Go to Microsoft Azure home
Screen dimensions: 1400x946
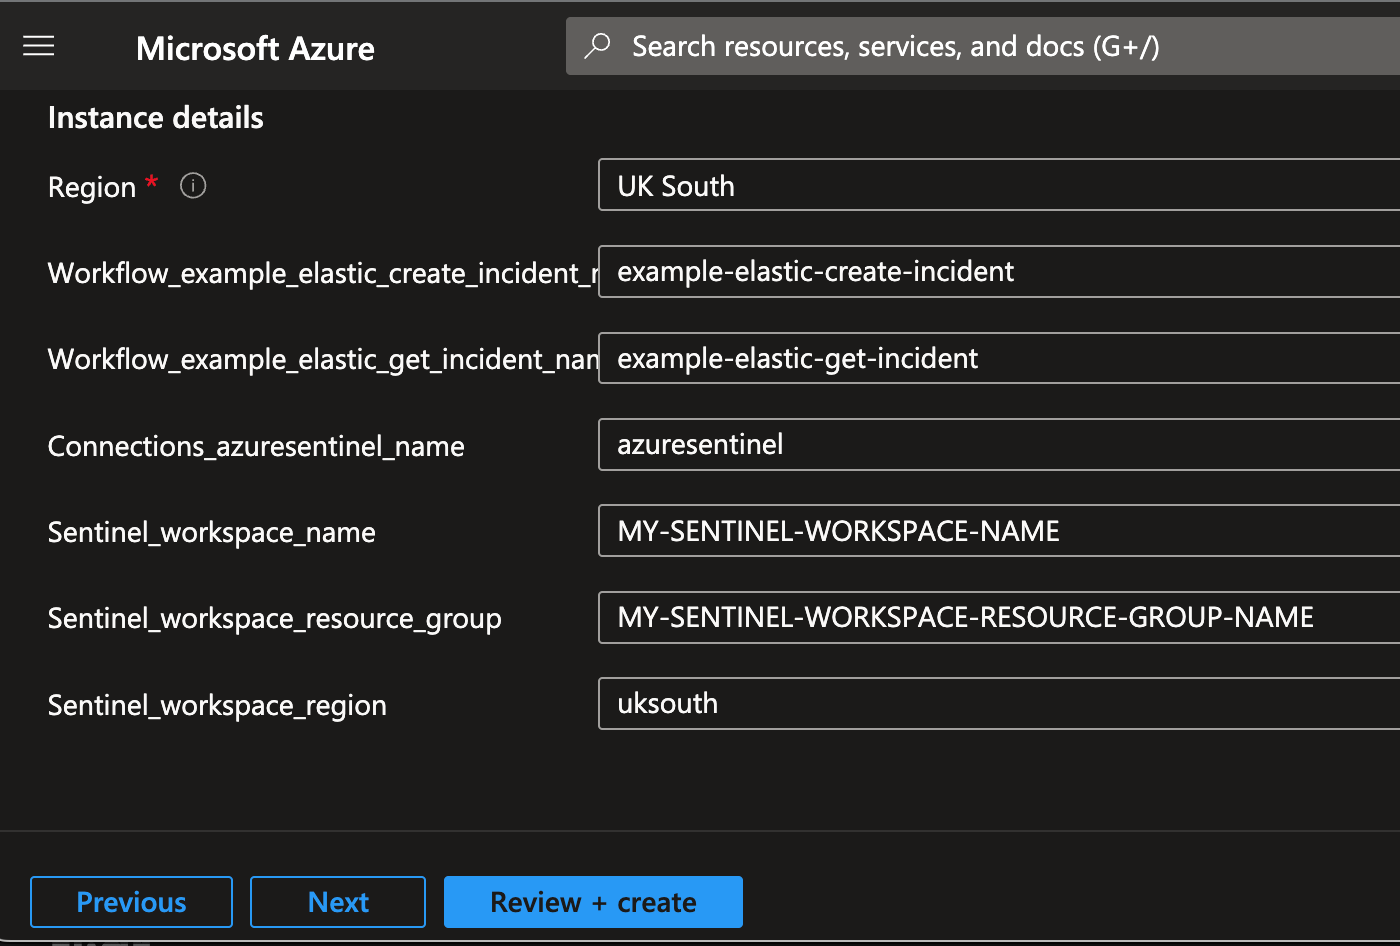point(255,48)
